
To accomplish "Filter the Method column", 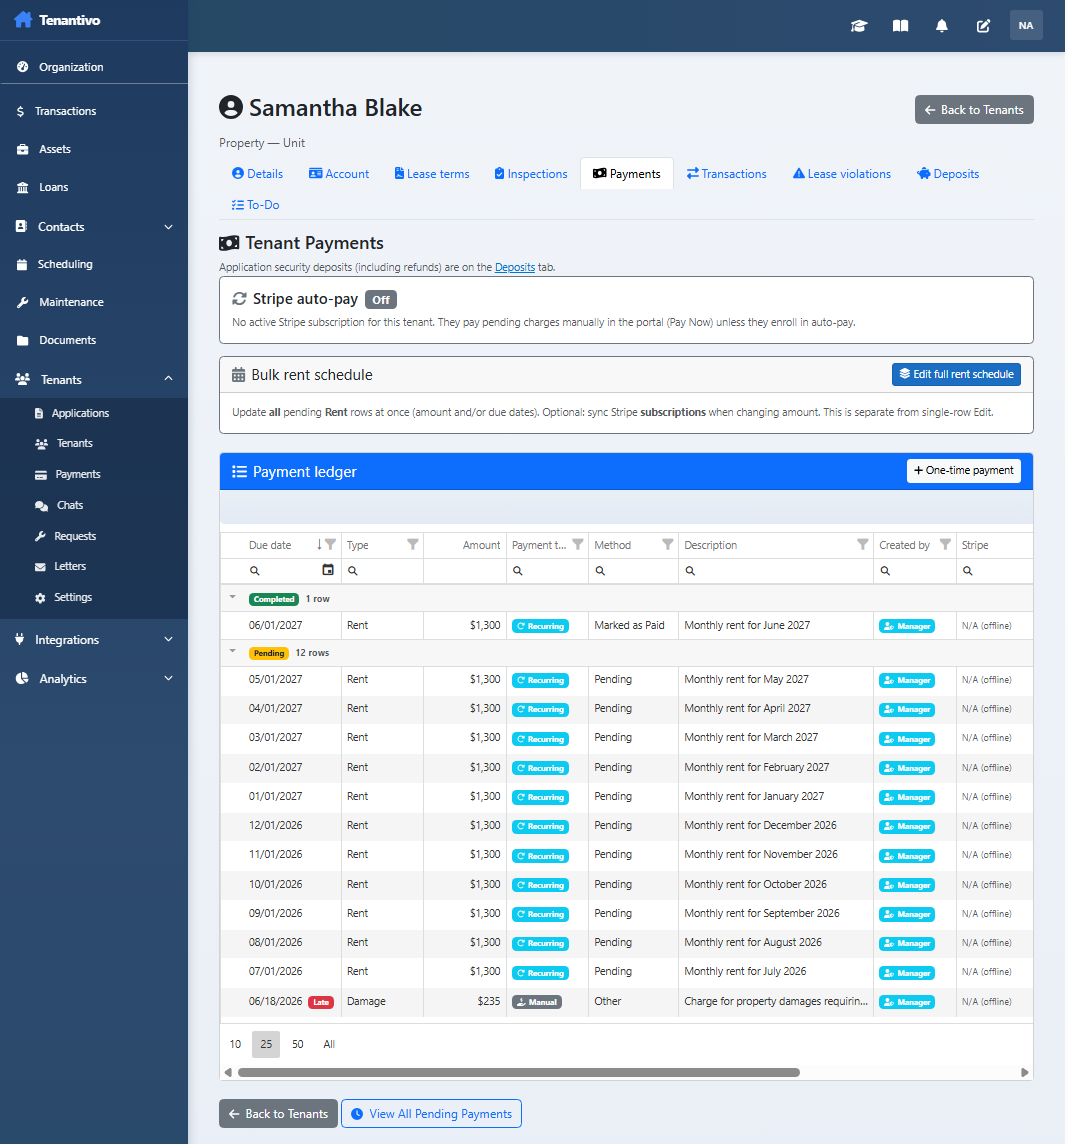I will pos(668,544).
